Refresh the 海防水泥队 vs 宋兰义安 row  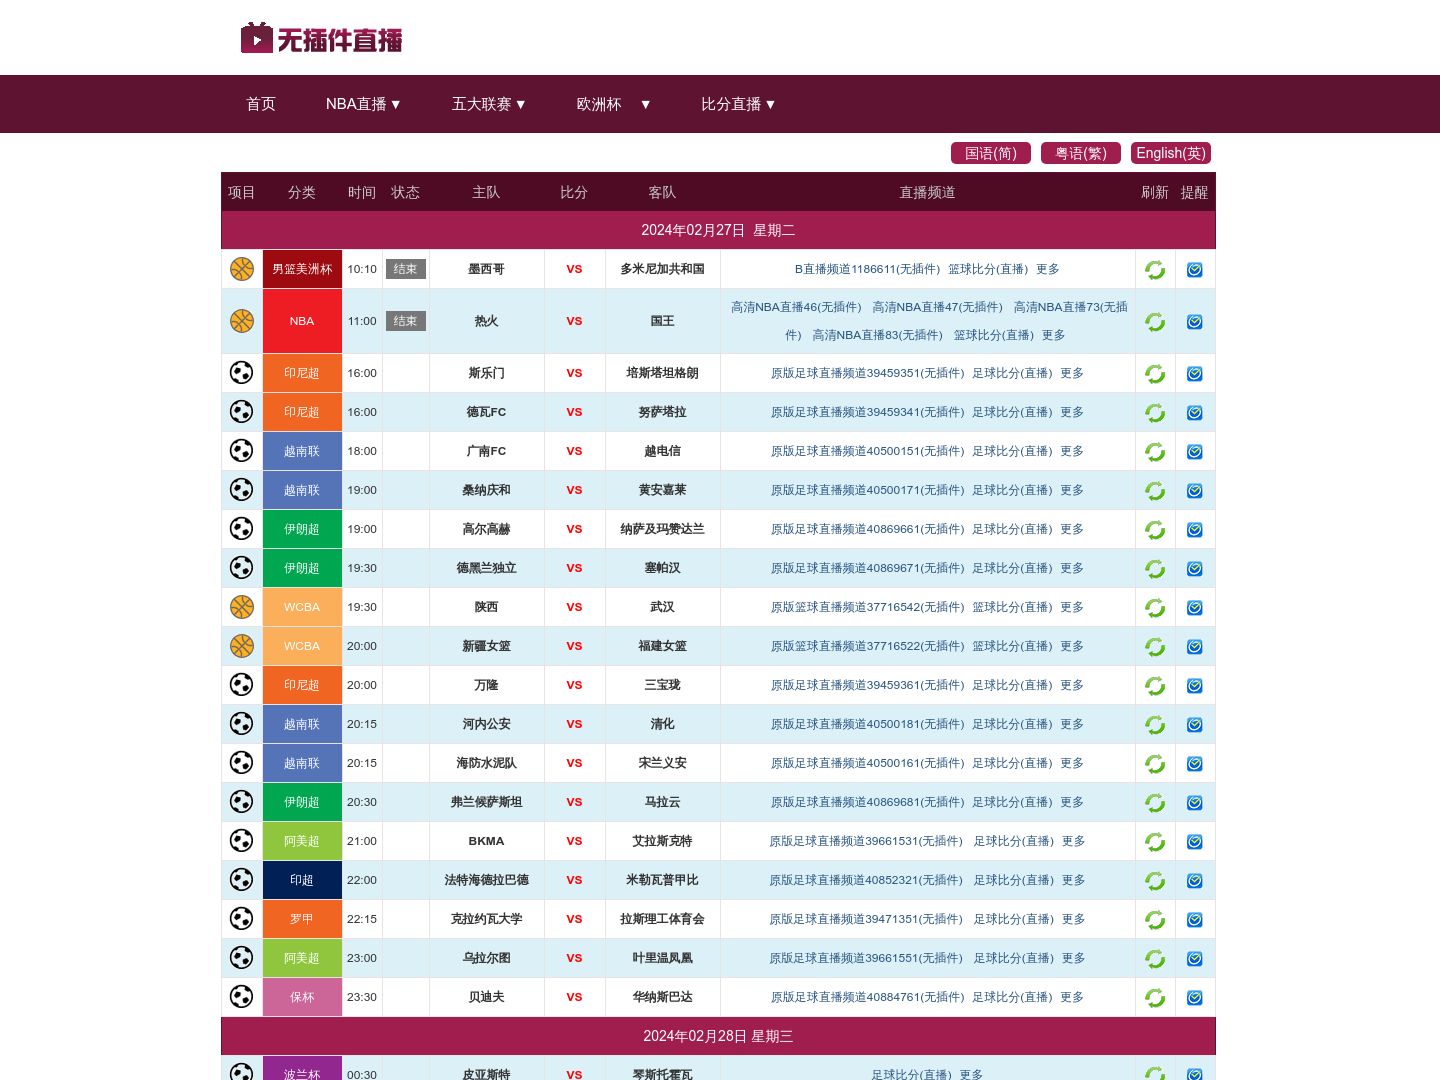[1155, 764]
